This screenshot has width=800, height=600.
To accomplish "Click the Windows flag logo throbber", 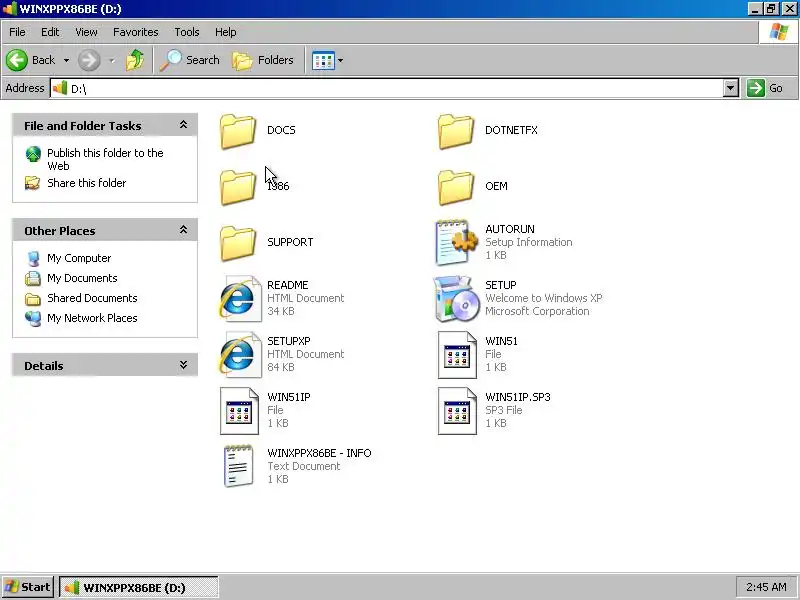I will point(779,32).
